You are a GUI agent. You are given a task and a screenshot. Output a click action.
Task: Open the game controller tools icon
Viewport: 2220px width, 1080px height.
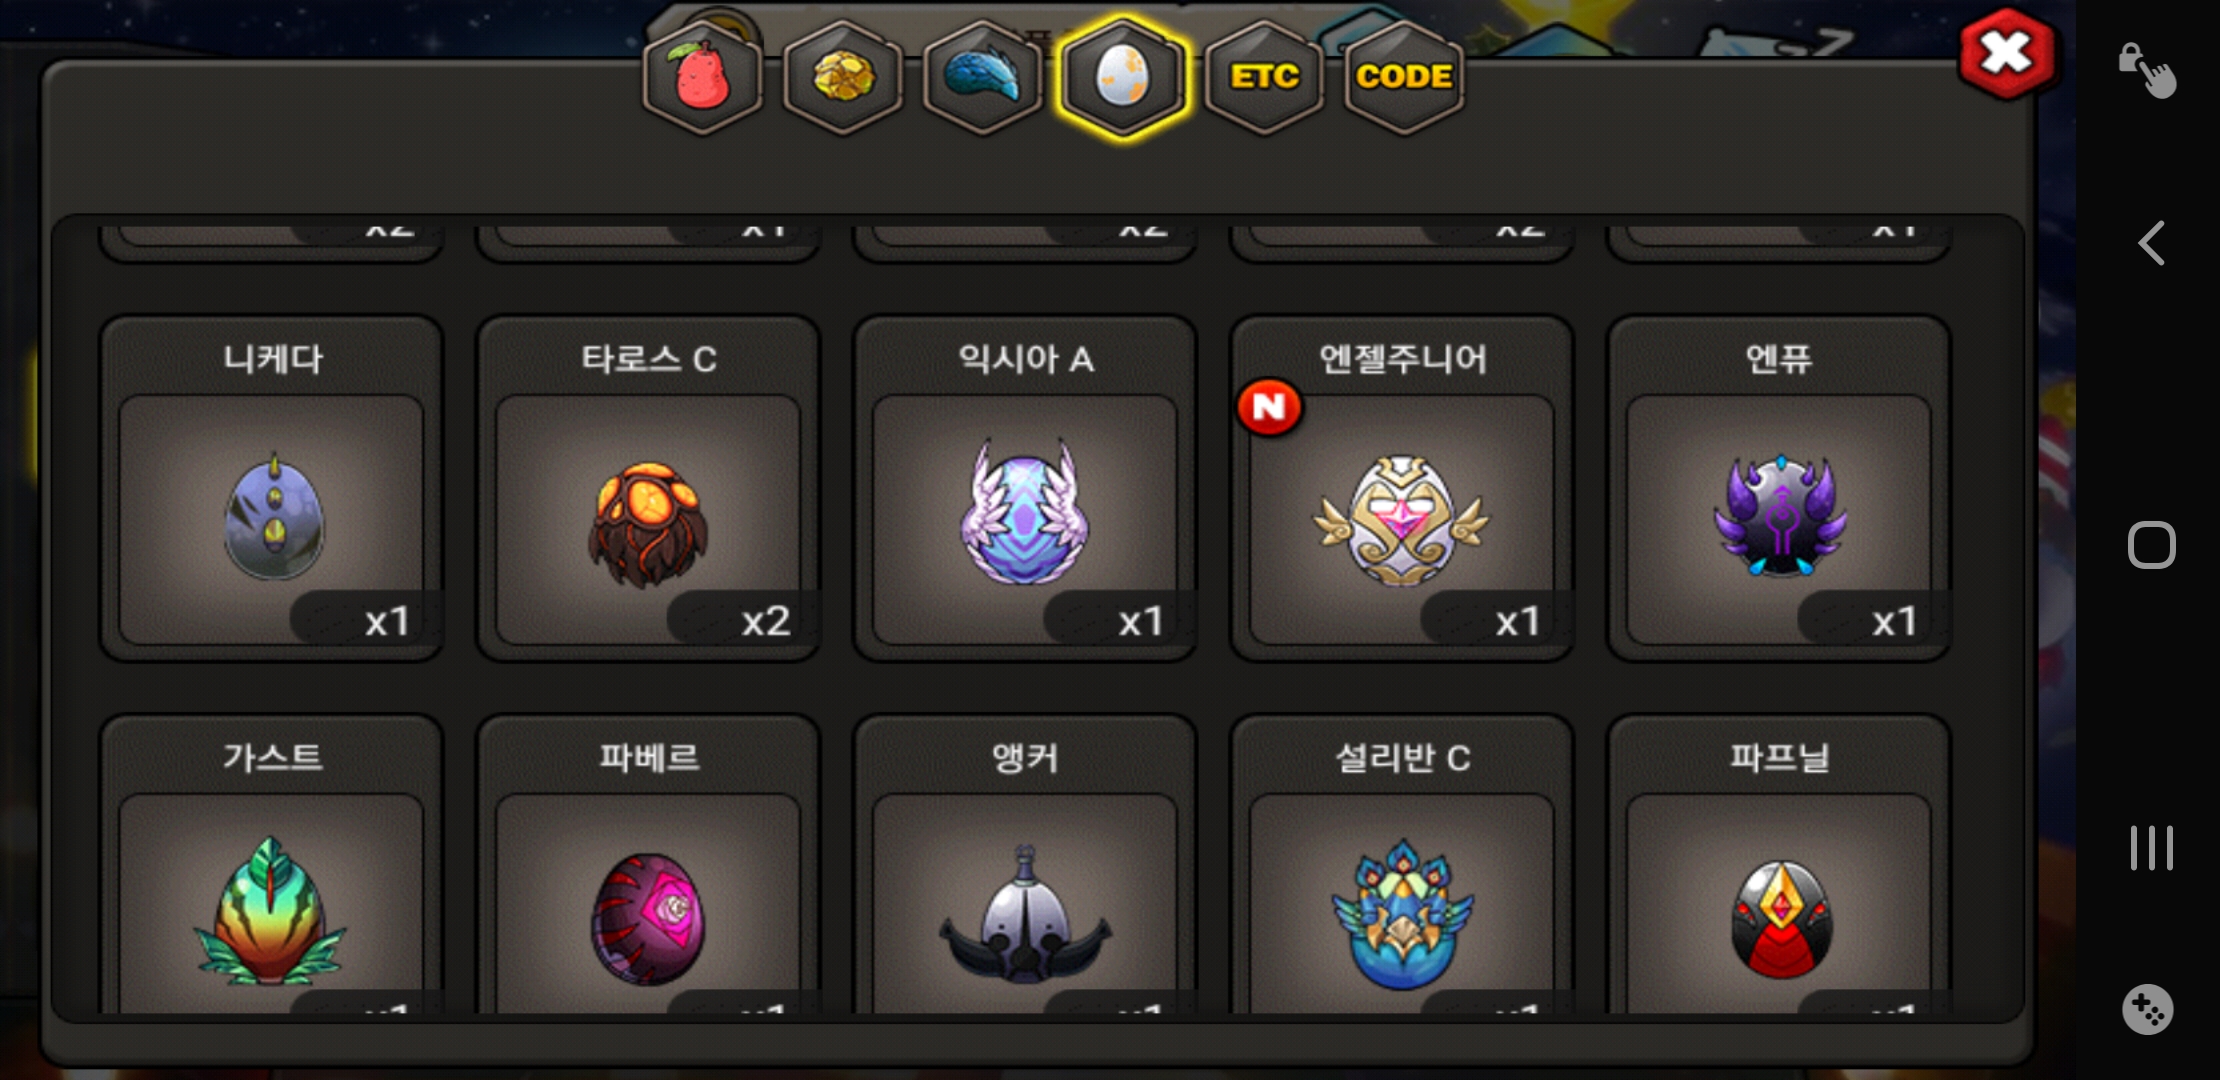[2148, 1010]
